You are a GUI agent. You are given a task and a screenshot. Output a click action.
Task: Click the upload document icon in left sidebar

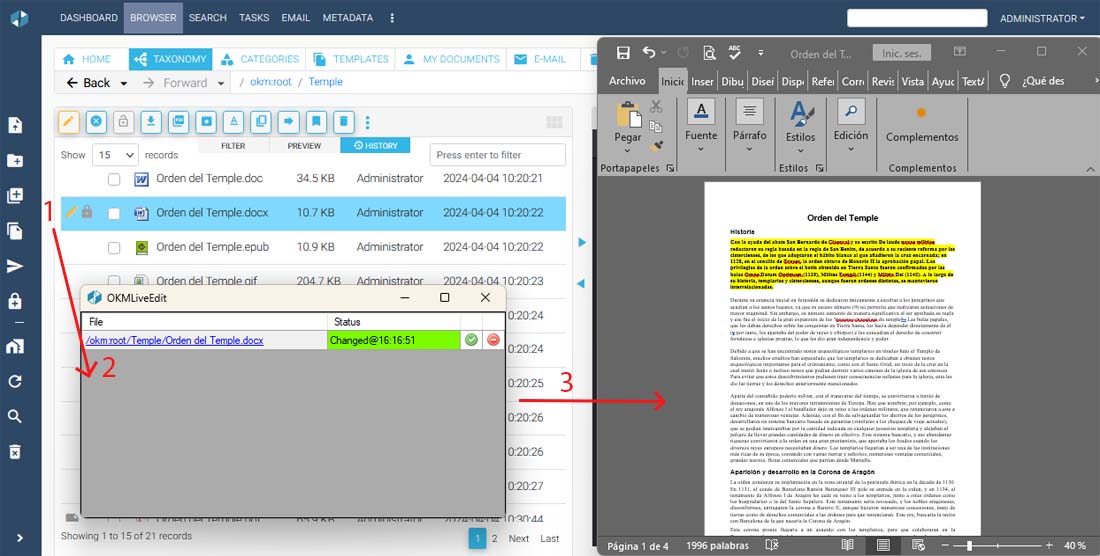(15, 126)
